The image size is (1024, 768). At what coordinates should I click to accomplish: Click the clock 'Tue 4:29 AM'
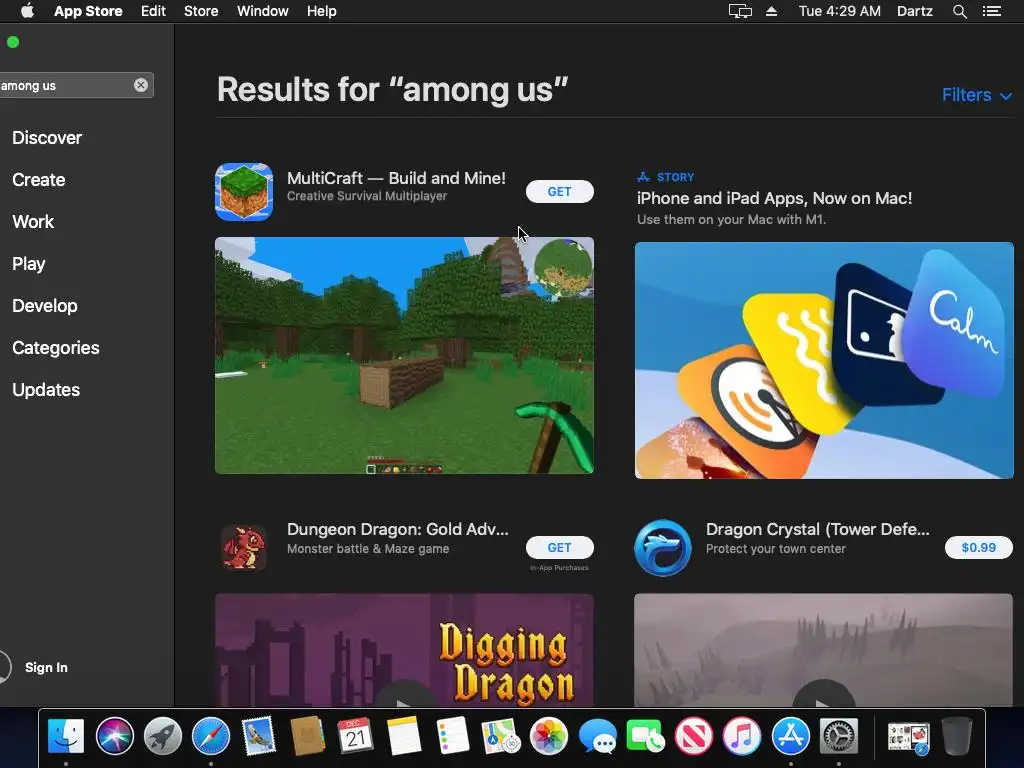coord(840,11)
